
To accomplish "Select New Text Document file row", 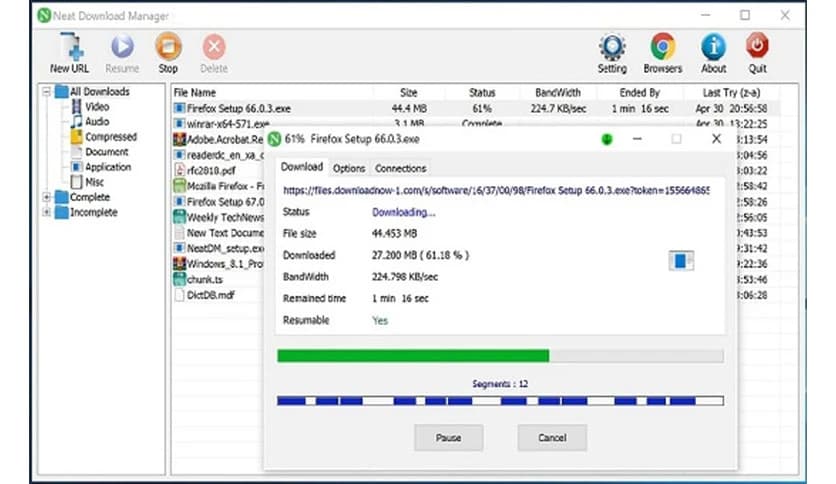I will pos(218,233).
